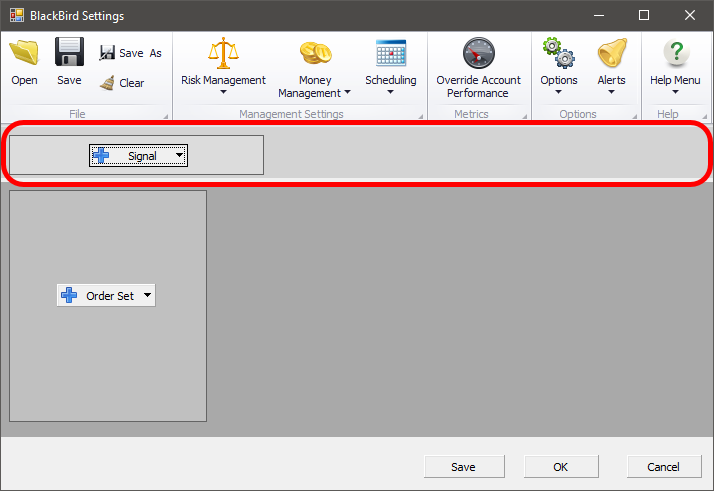The image size is (714, 491).
Task: Expand Options dropdown arrow
Action: [x=558, y=92]
